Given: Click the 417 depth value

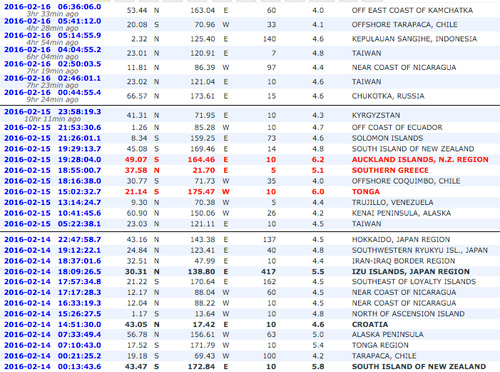Looking at the screenshot, I should 269,272.
